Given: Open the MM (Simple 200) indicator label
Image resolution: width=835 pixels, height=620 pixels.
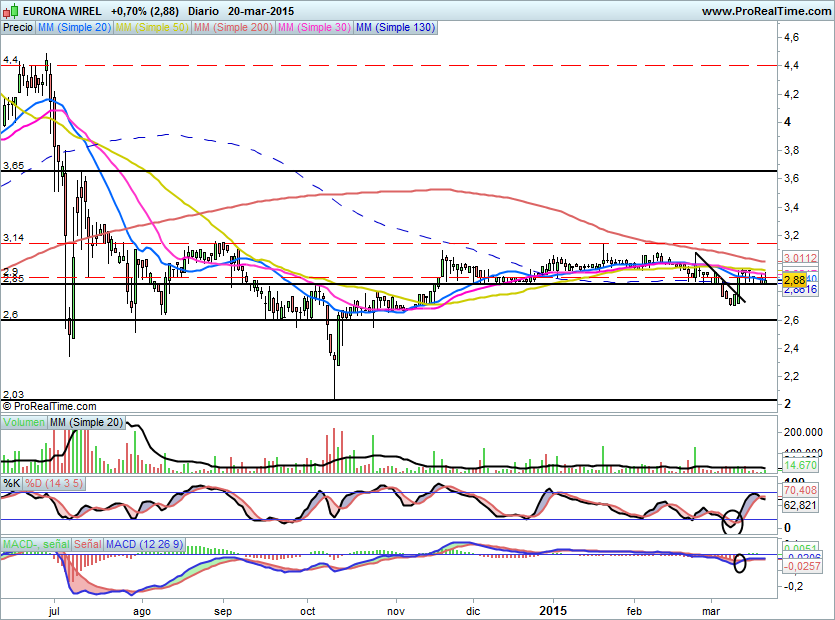Looking at the screenshot, I should (233, 27).
